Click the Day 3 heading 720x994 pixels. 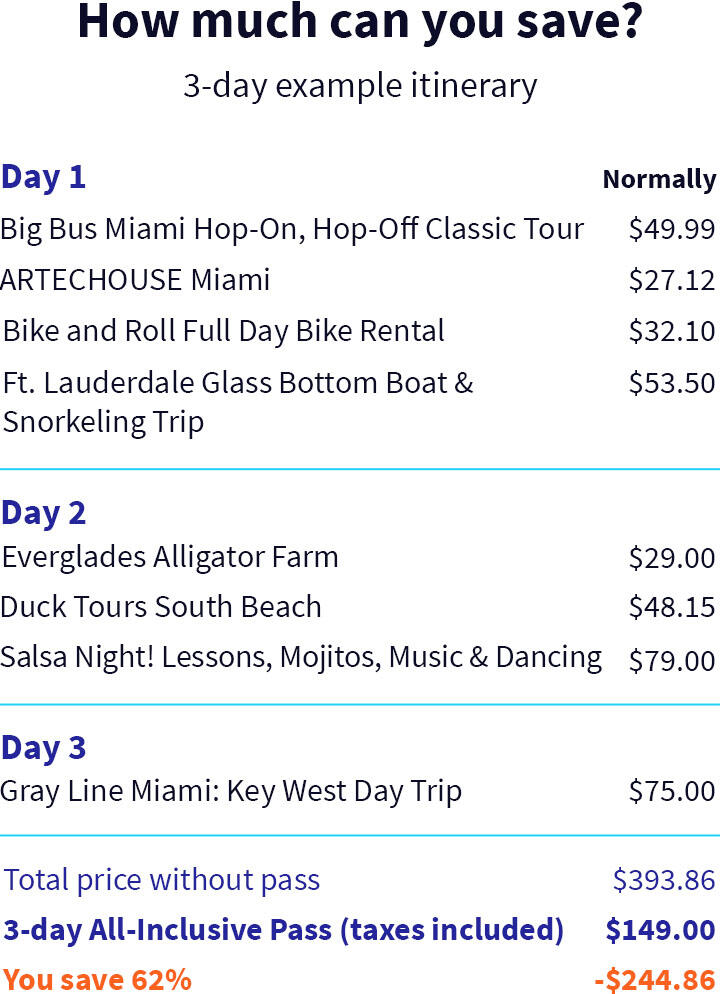[x=43, y=748]
